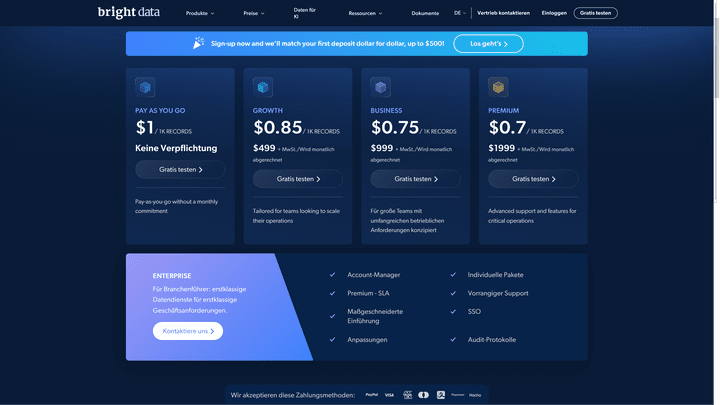Viewport: 720px width, 405px height.
Task: Click the checkmark beside Vorrangiger Support
Action: pyautogui.click(x=453, y=293)
